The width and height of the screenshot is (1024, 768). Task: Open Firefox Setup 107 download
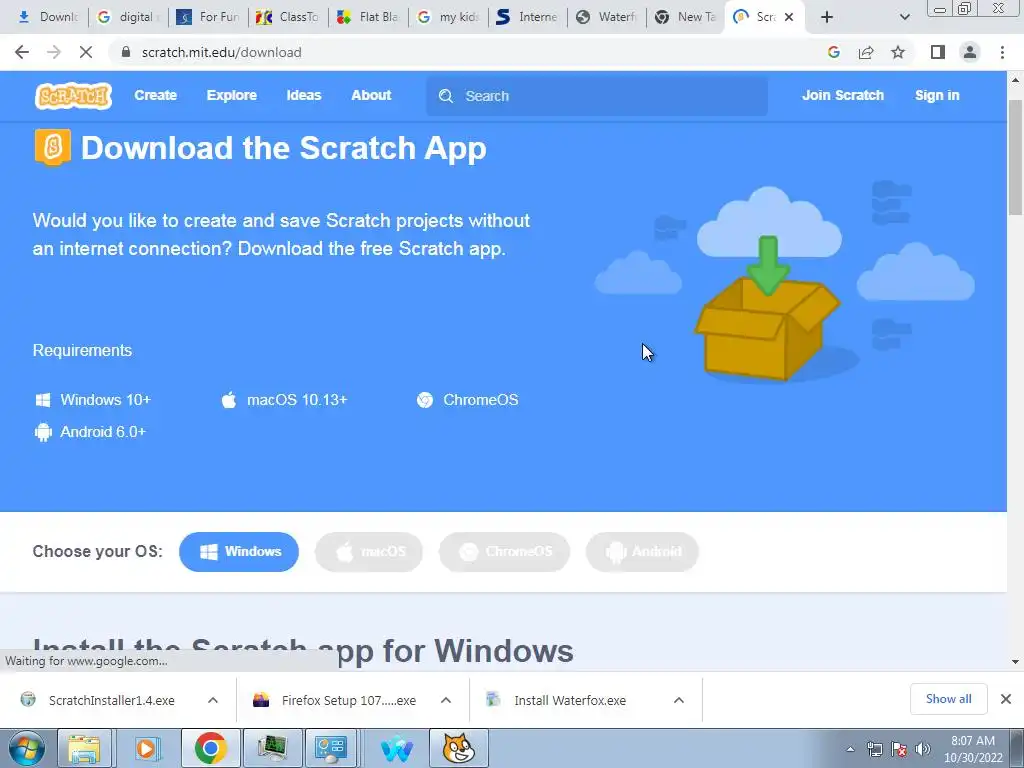pyautogui.click(x=349, y=700)
